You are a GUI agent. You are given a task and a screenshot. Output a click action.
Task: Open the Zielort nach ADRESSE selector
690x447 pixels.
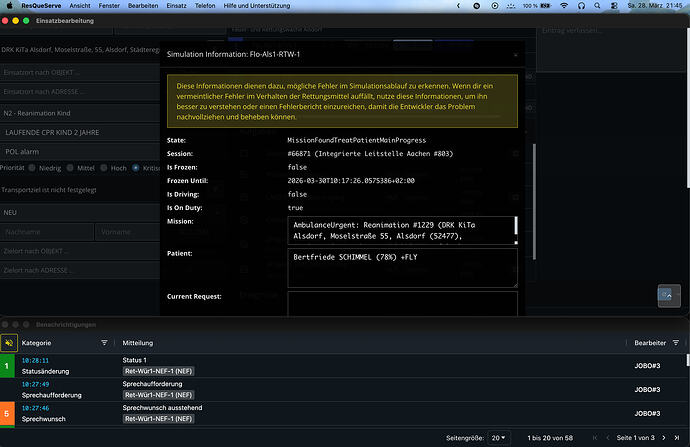pyautogui.click(x=80, y=270)
